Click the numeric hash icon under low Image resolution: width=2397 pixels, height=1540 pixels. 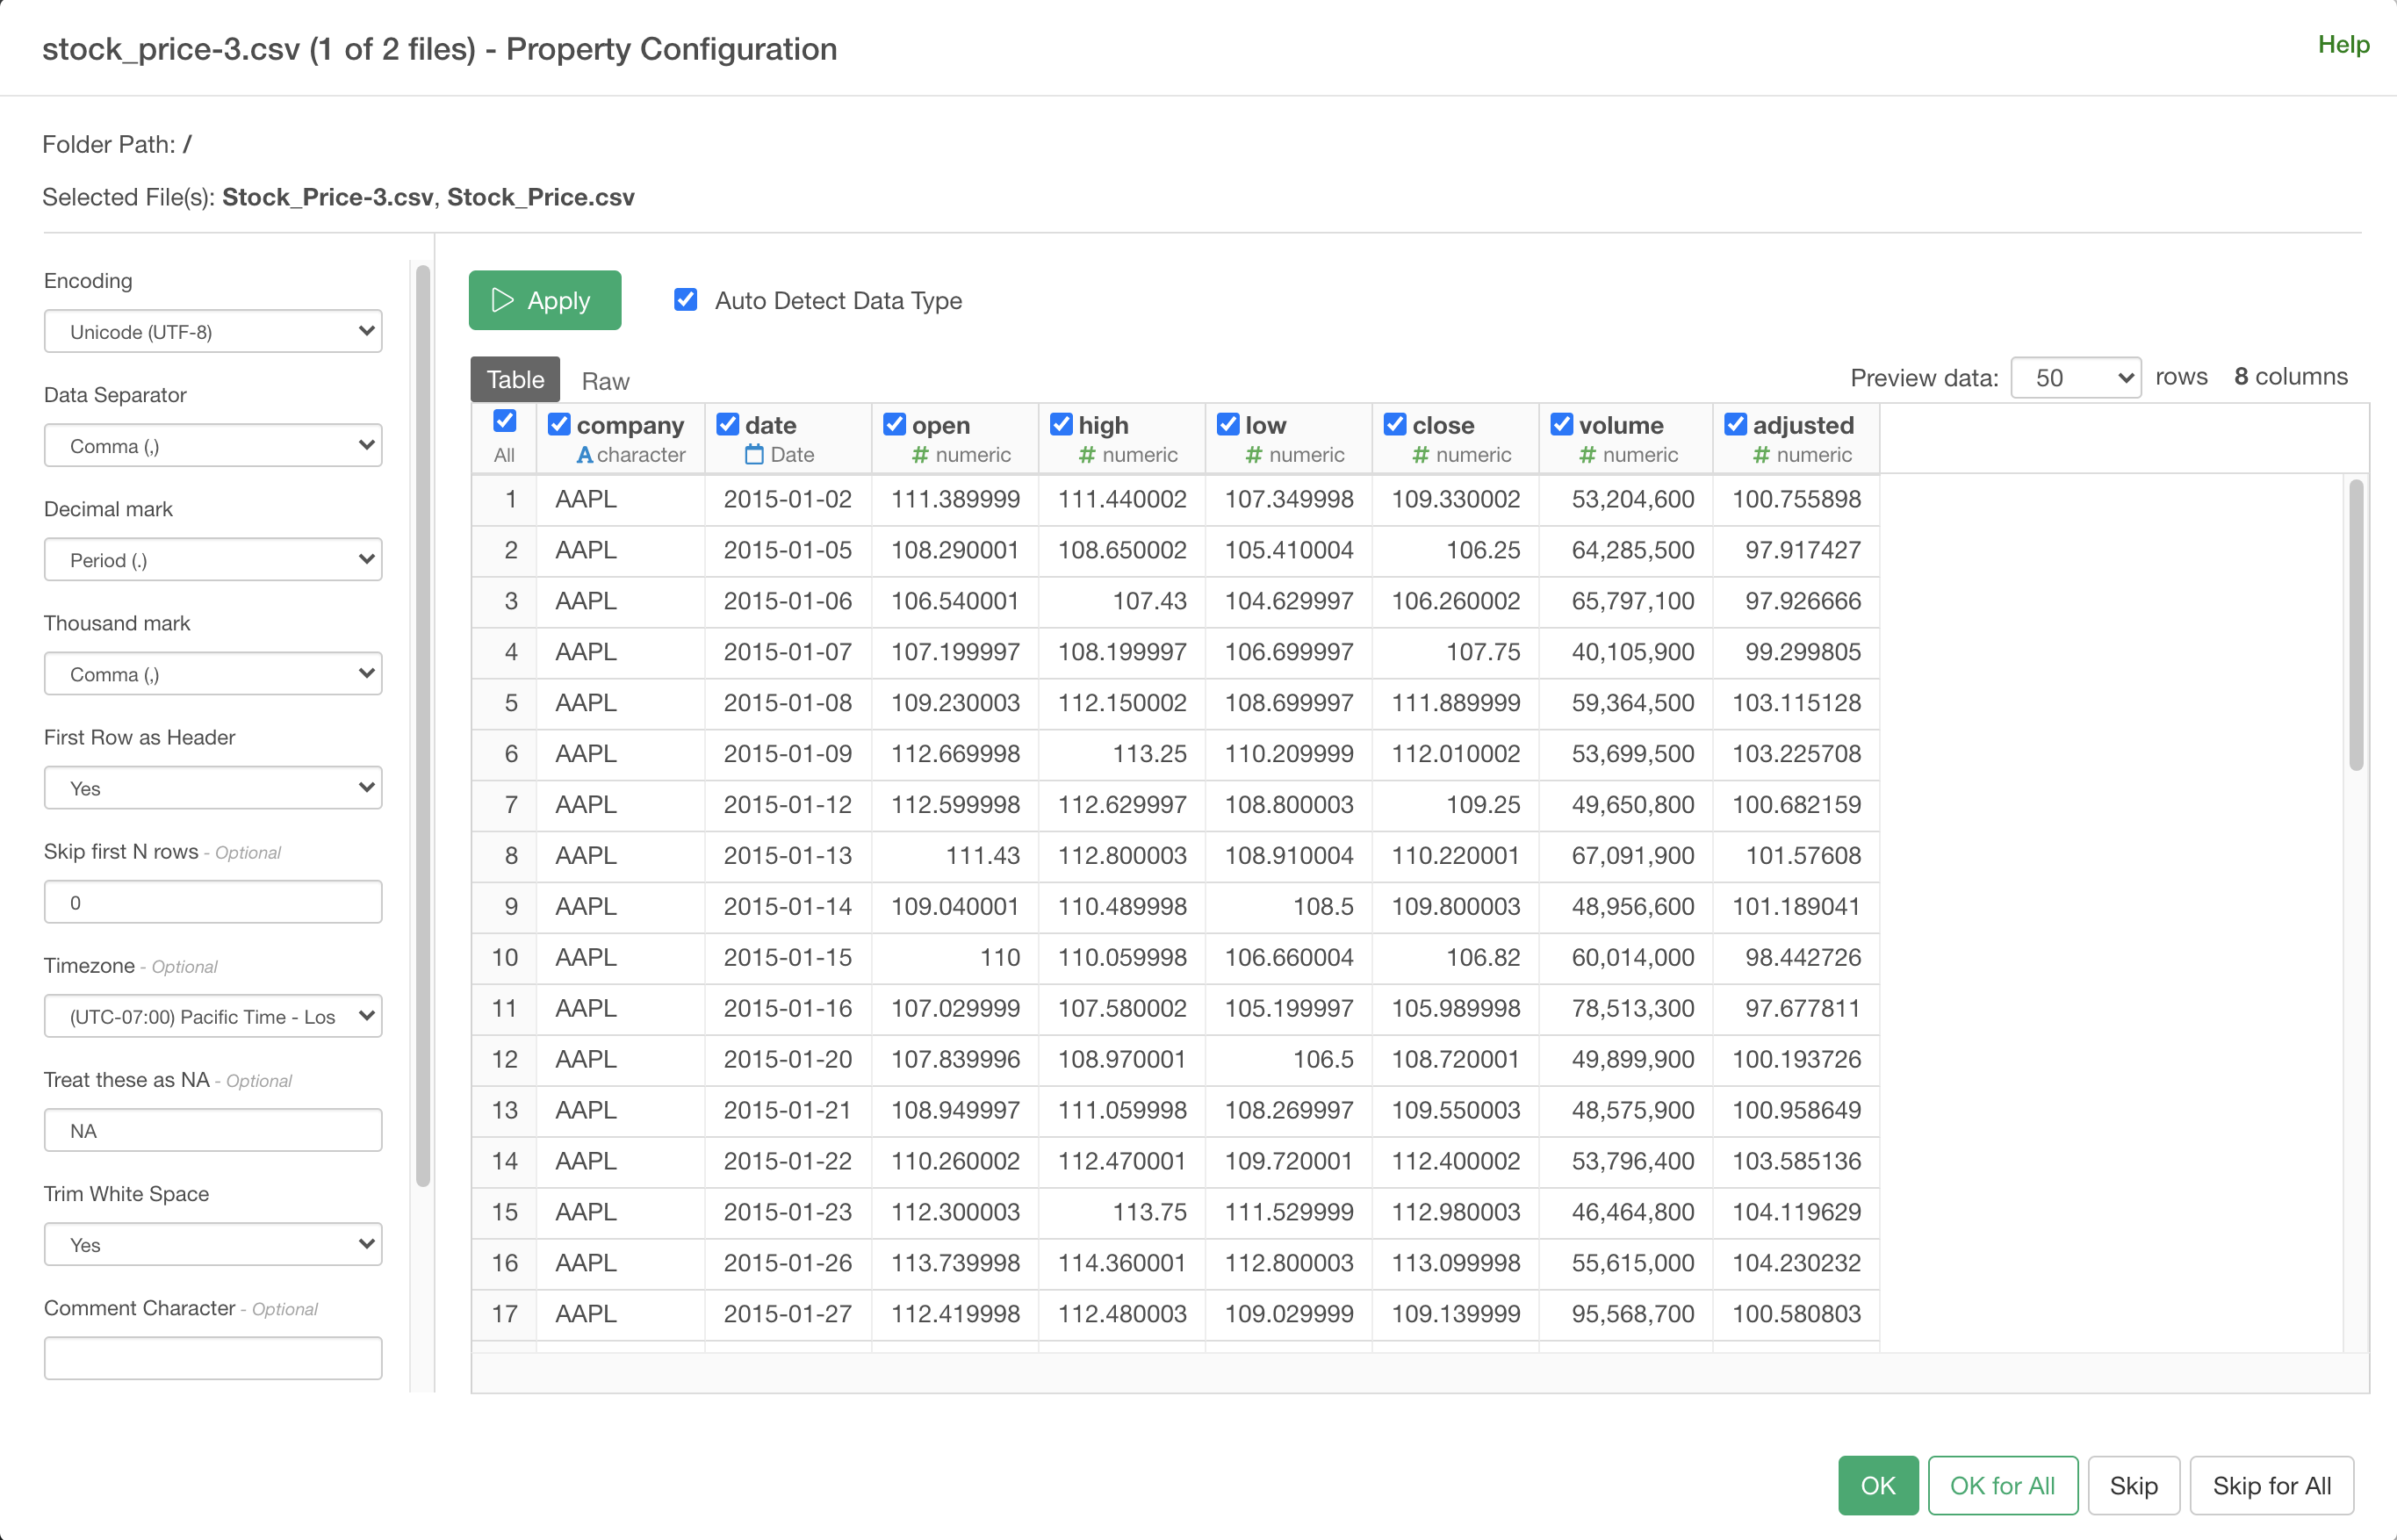coord(1254,456)
